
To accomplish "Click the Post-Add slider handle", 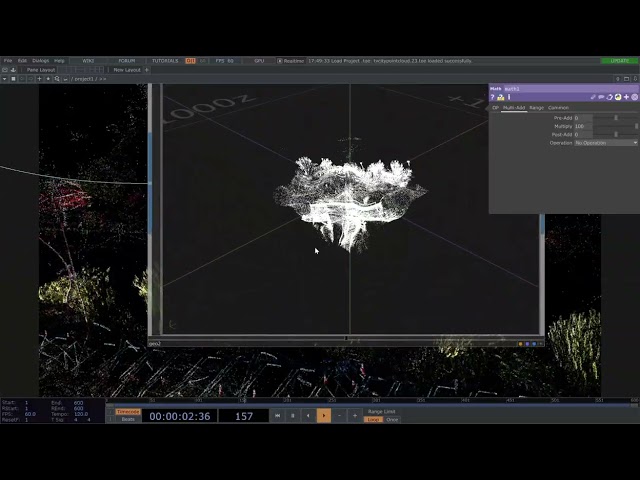I will [616, 134].
